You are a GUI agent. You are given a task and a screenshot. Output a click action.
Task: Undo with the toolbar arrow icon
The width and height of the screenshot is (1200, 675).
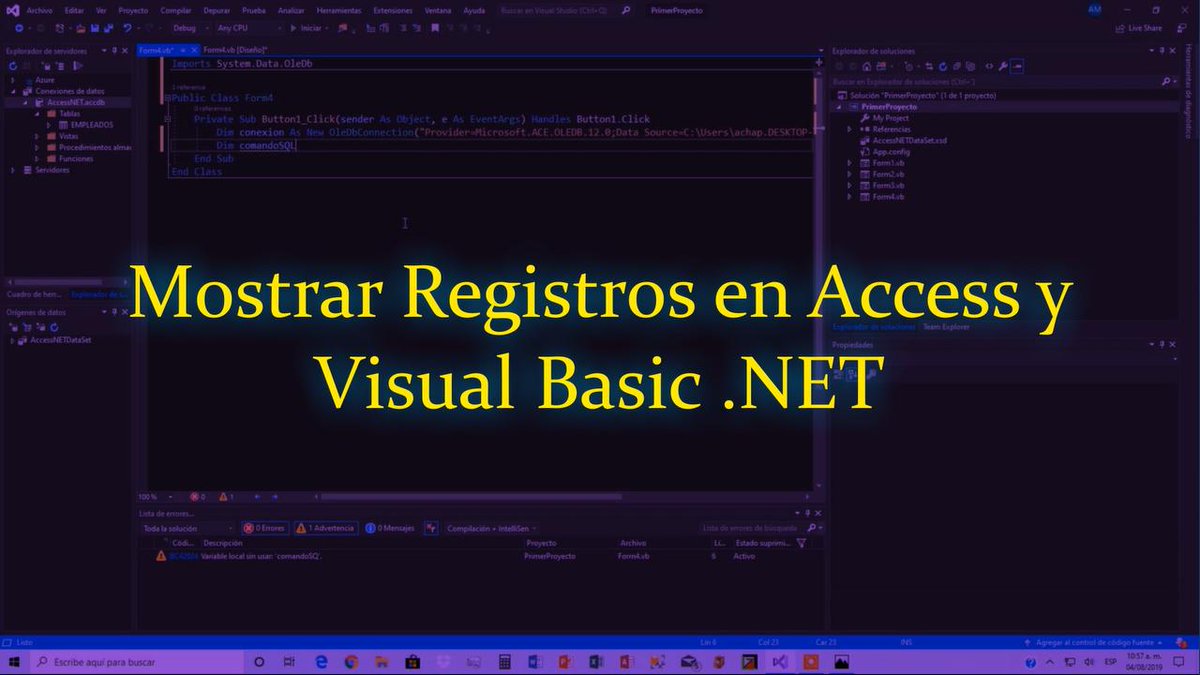(128, 28)
